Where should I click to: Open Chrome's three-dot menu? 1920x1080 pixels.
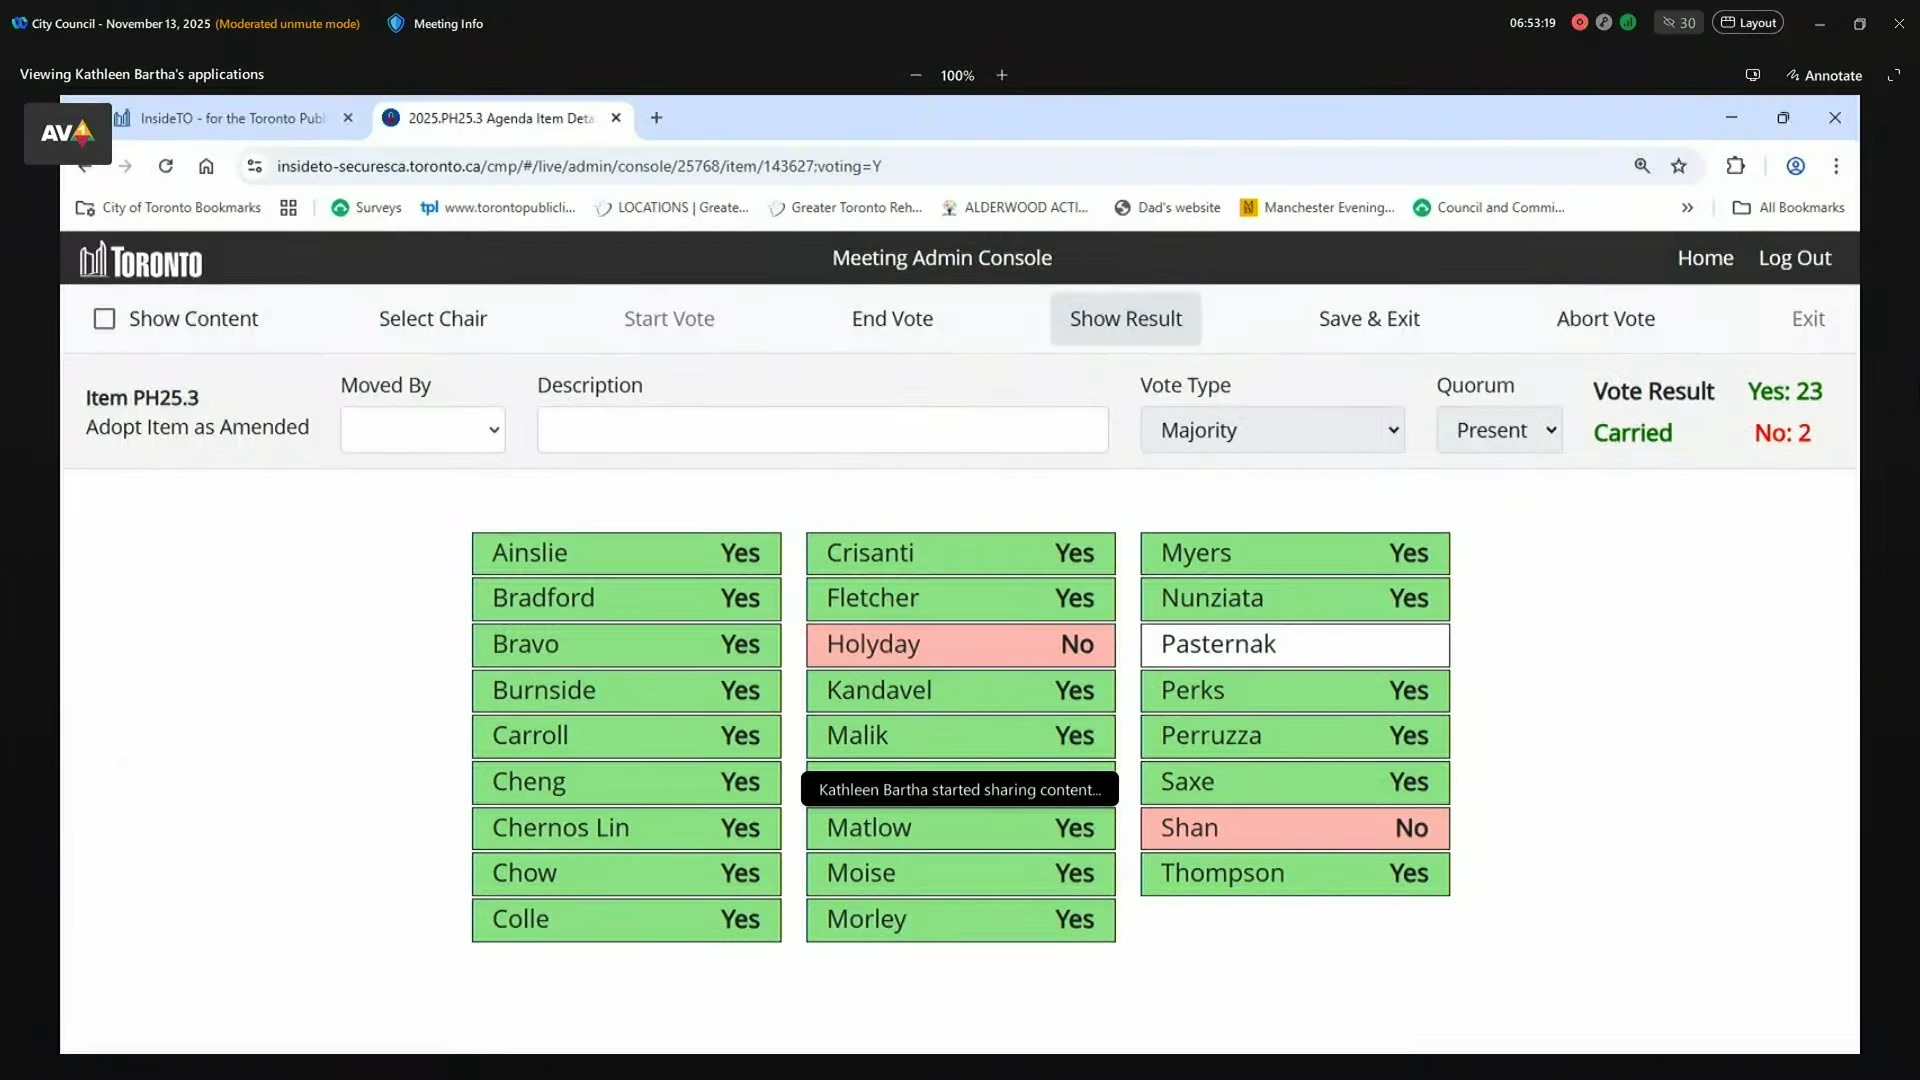click(1836, 166)
